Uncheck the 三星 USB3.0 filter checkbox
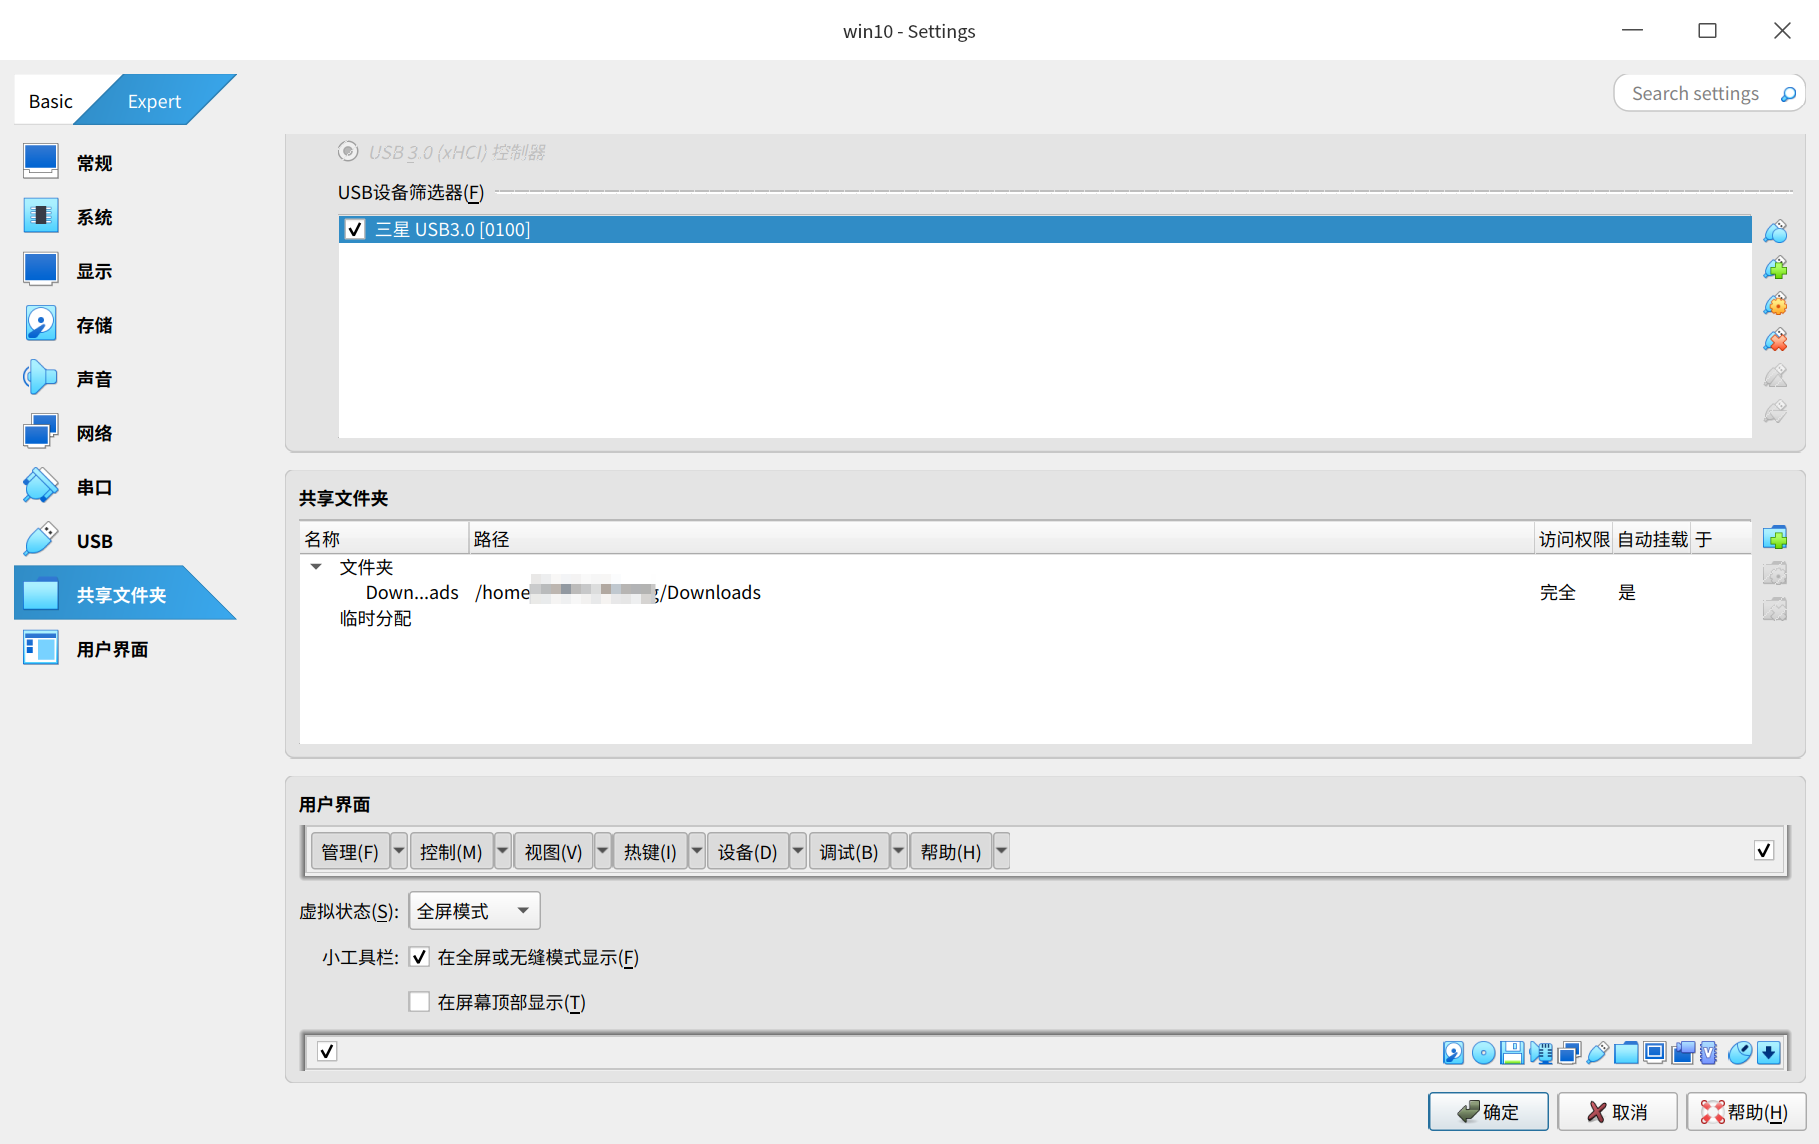This screenshot has width=1819, height=1144. (355, 229)
